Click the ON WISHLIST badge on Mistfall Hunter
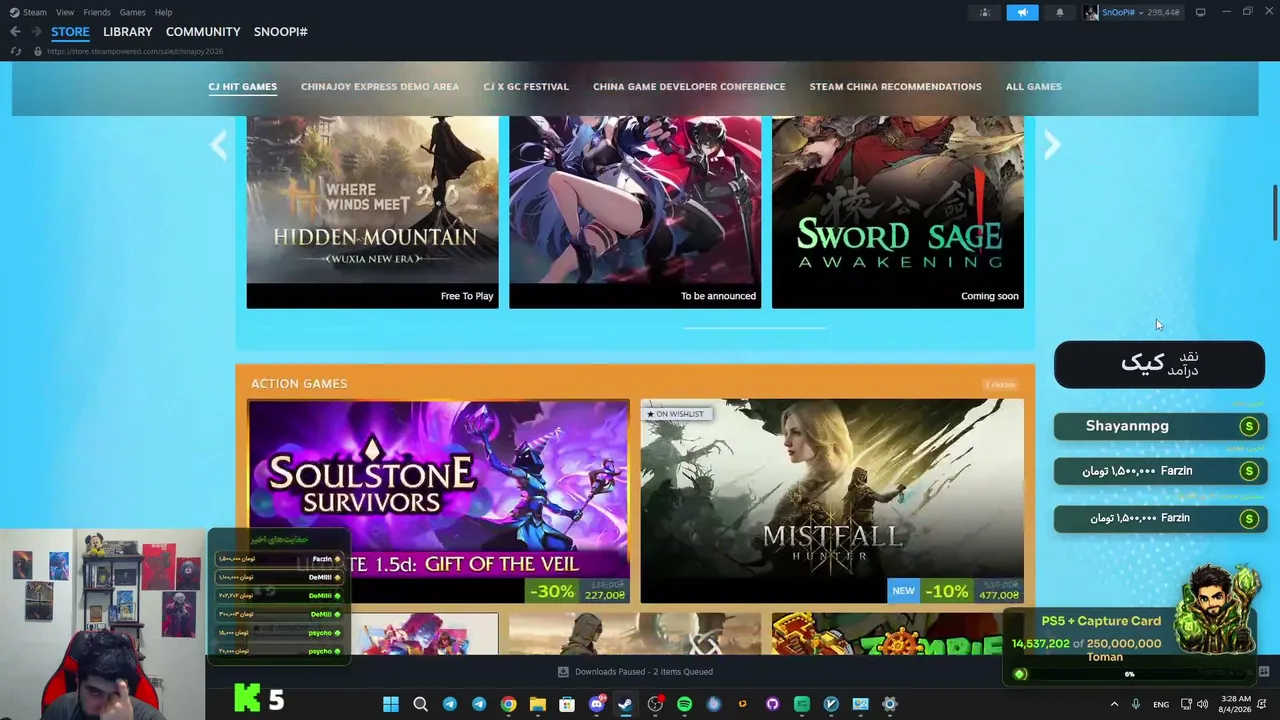The image size is (1280, 720). (675, 414)
